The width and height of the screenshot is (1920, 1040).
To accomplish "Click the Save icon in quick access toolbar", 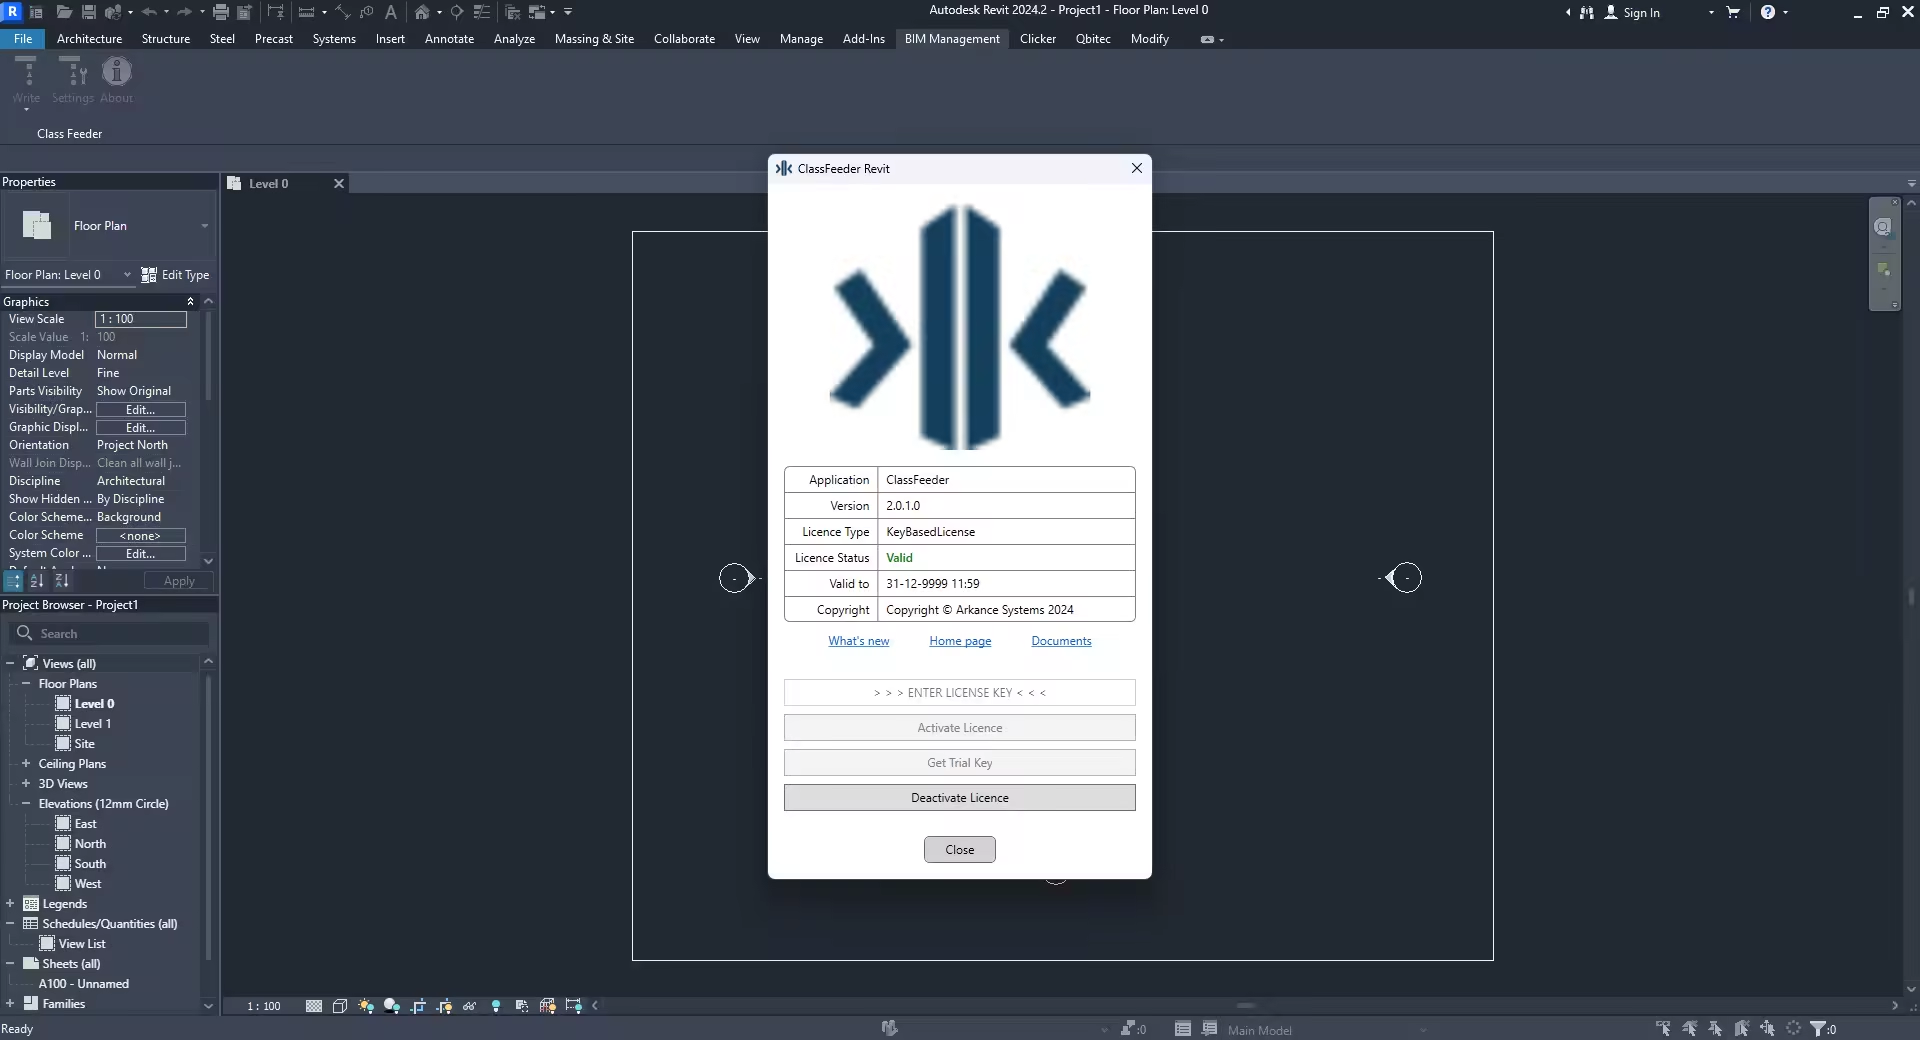I will 89,12.
